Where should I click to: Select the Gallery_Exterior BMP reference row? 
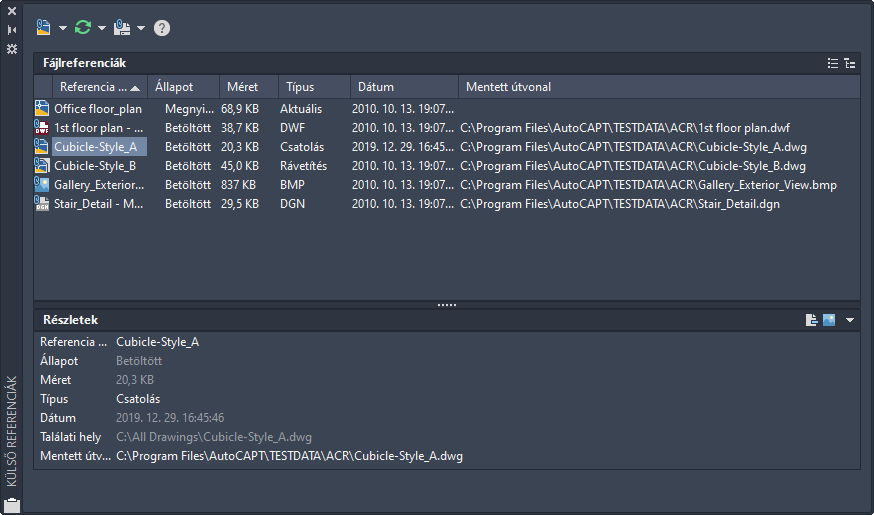[x=95, y=185]
